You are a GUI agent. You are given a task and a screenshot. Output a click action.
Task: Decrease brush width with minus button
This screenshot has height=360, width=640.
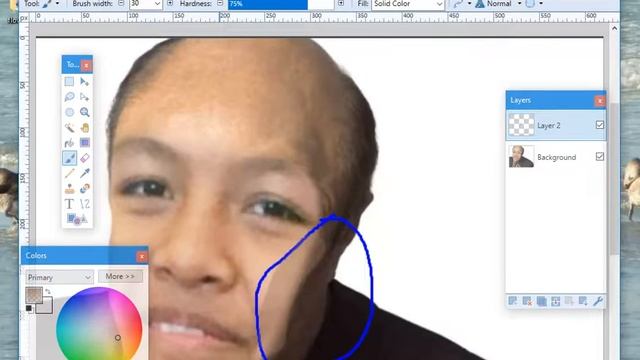121,3
